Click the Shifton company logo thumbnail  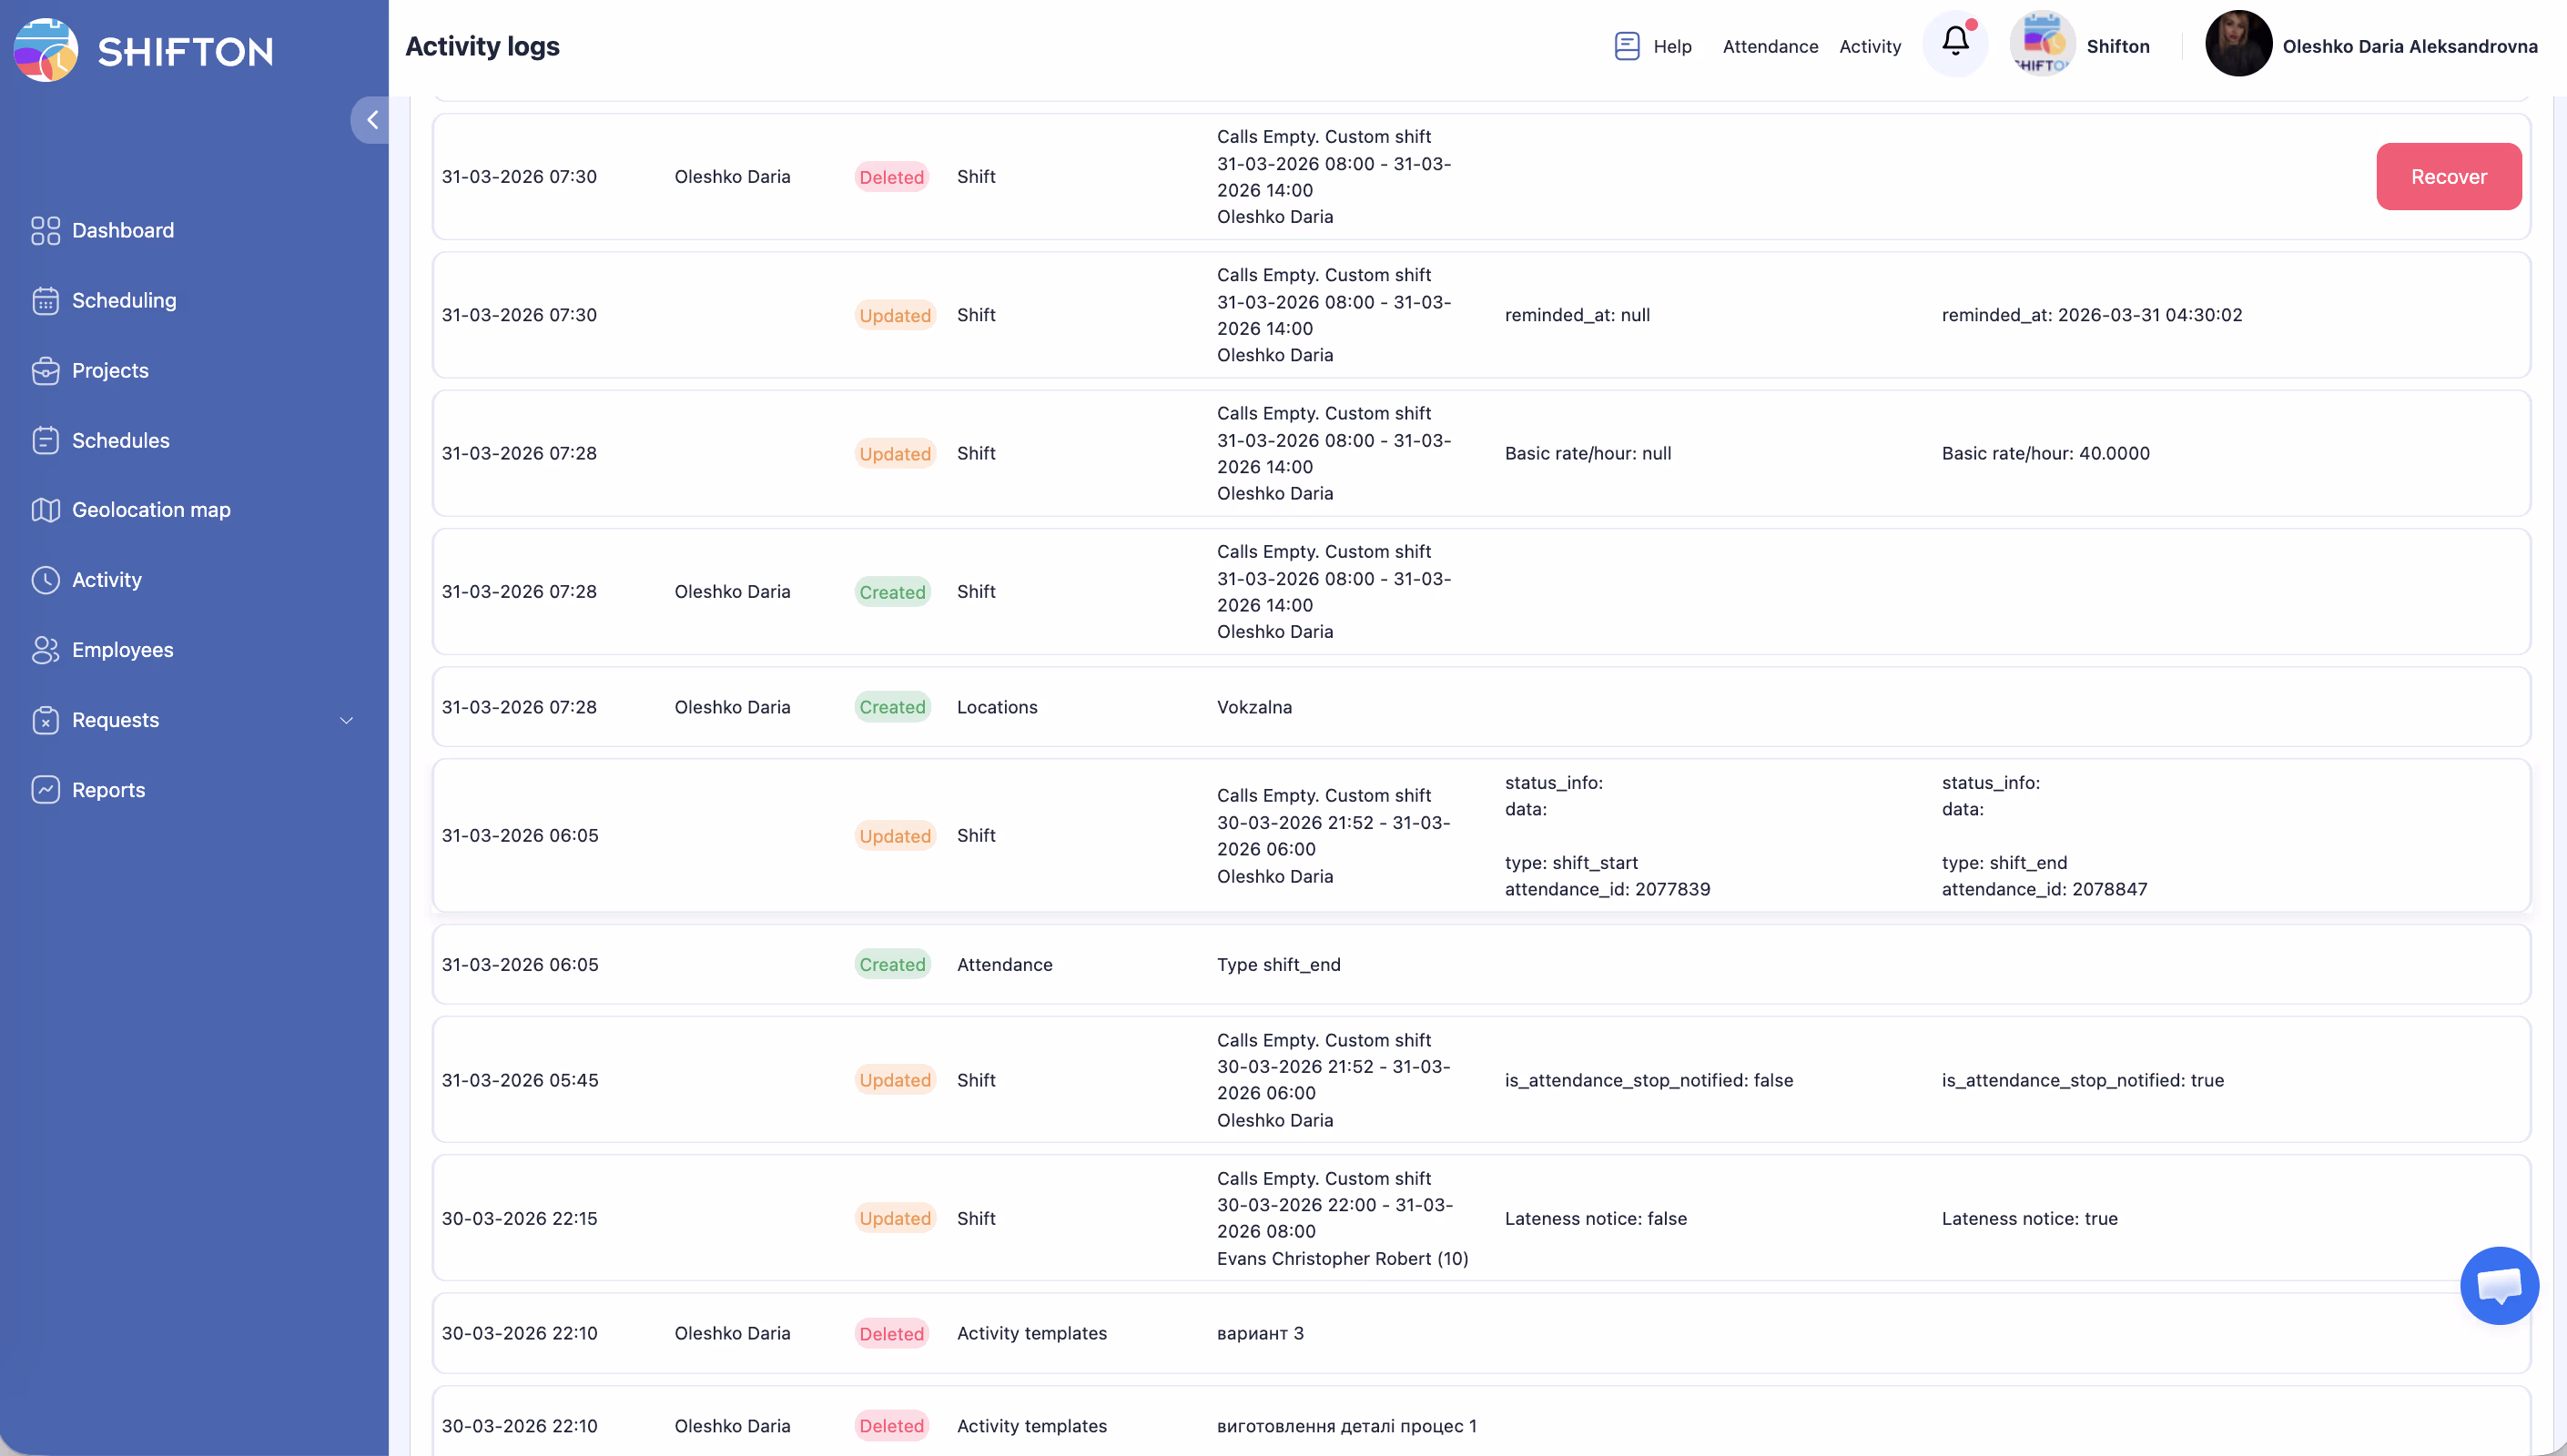2041,44
